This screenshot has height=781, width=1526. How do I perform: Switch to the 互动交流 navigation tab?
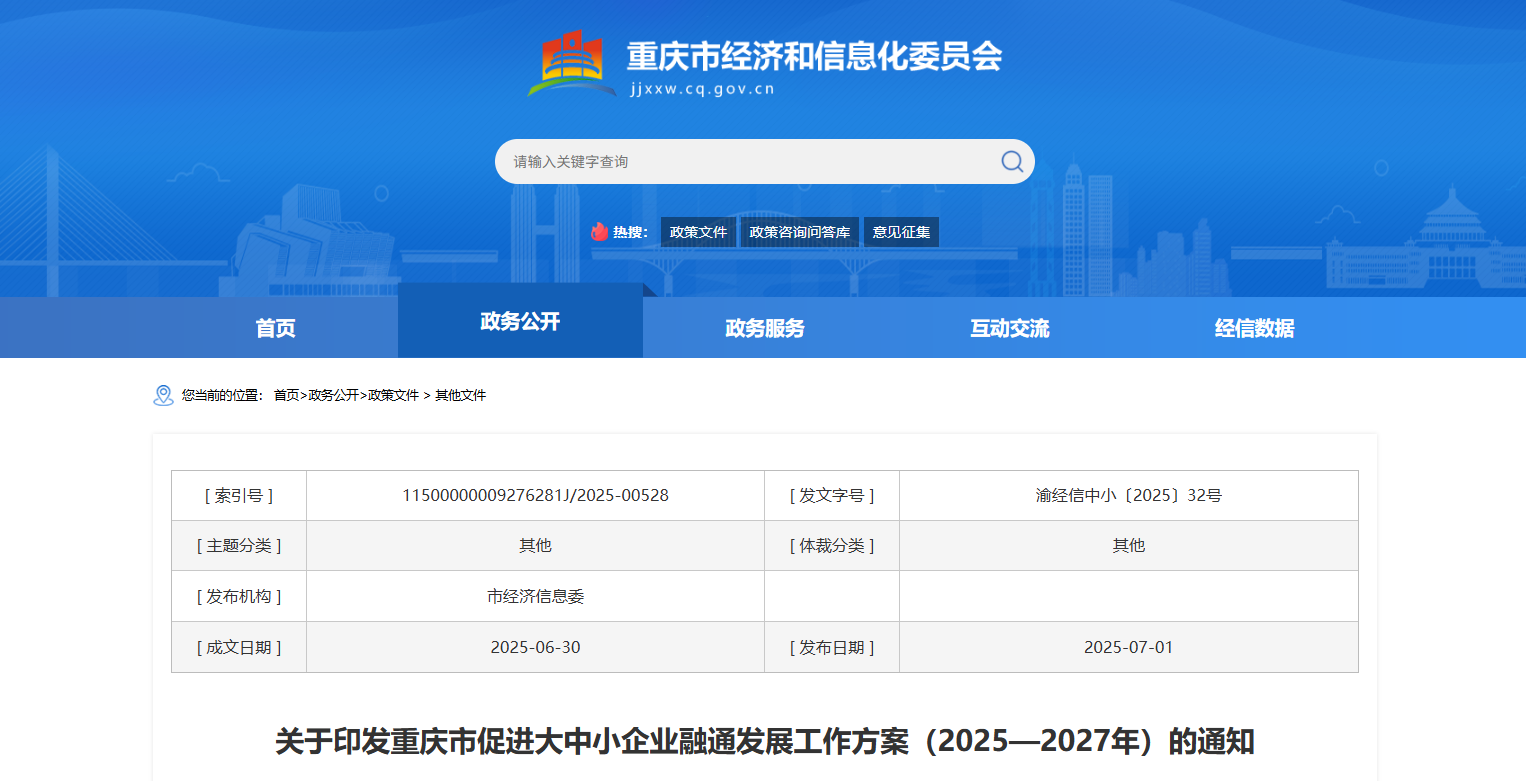click(1010, 328)
